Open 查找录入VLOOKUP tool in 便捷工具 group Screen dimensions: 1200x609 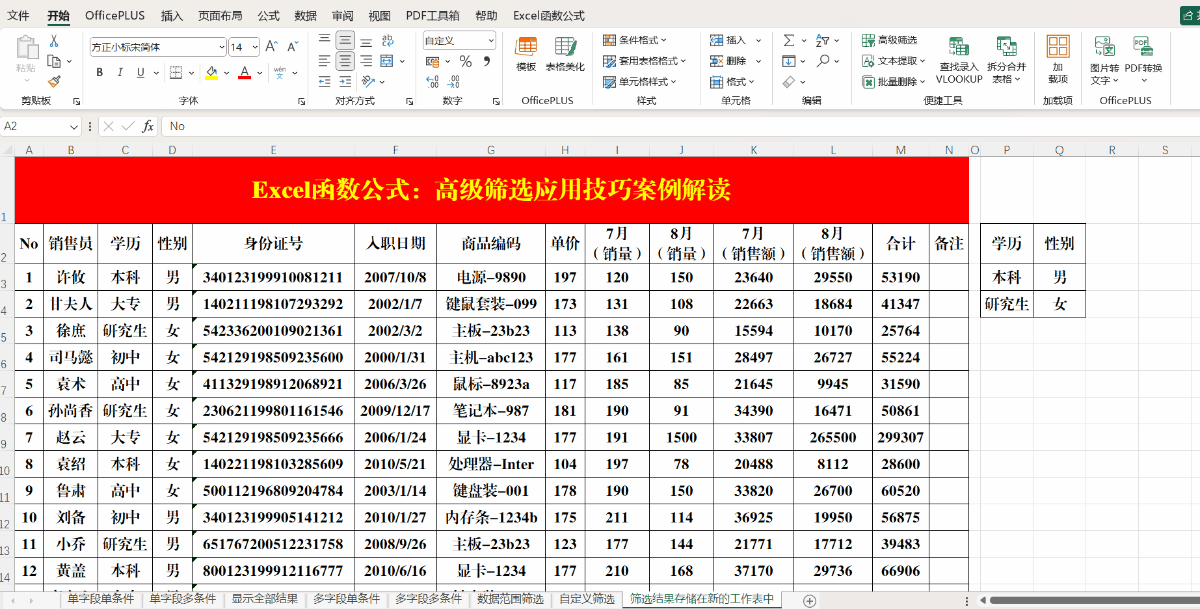point(957,60)
